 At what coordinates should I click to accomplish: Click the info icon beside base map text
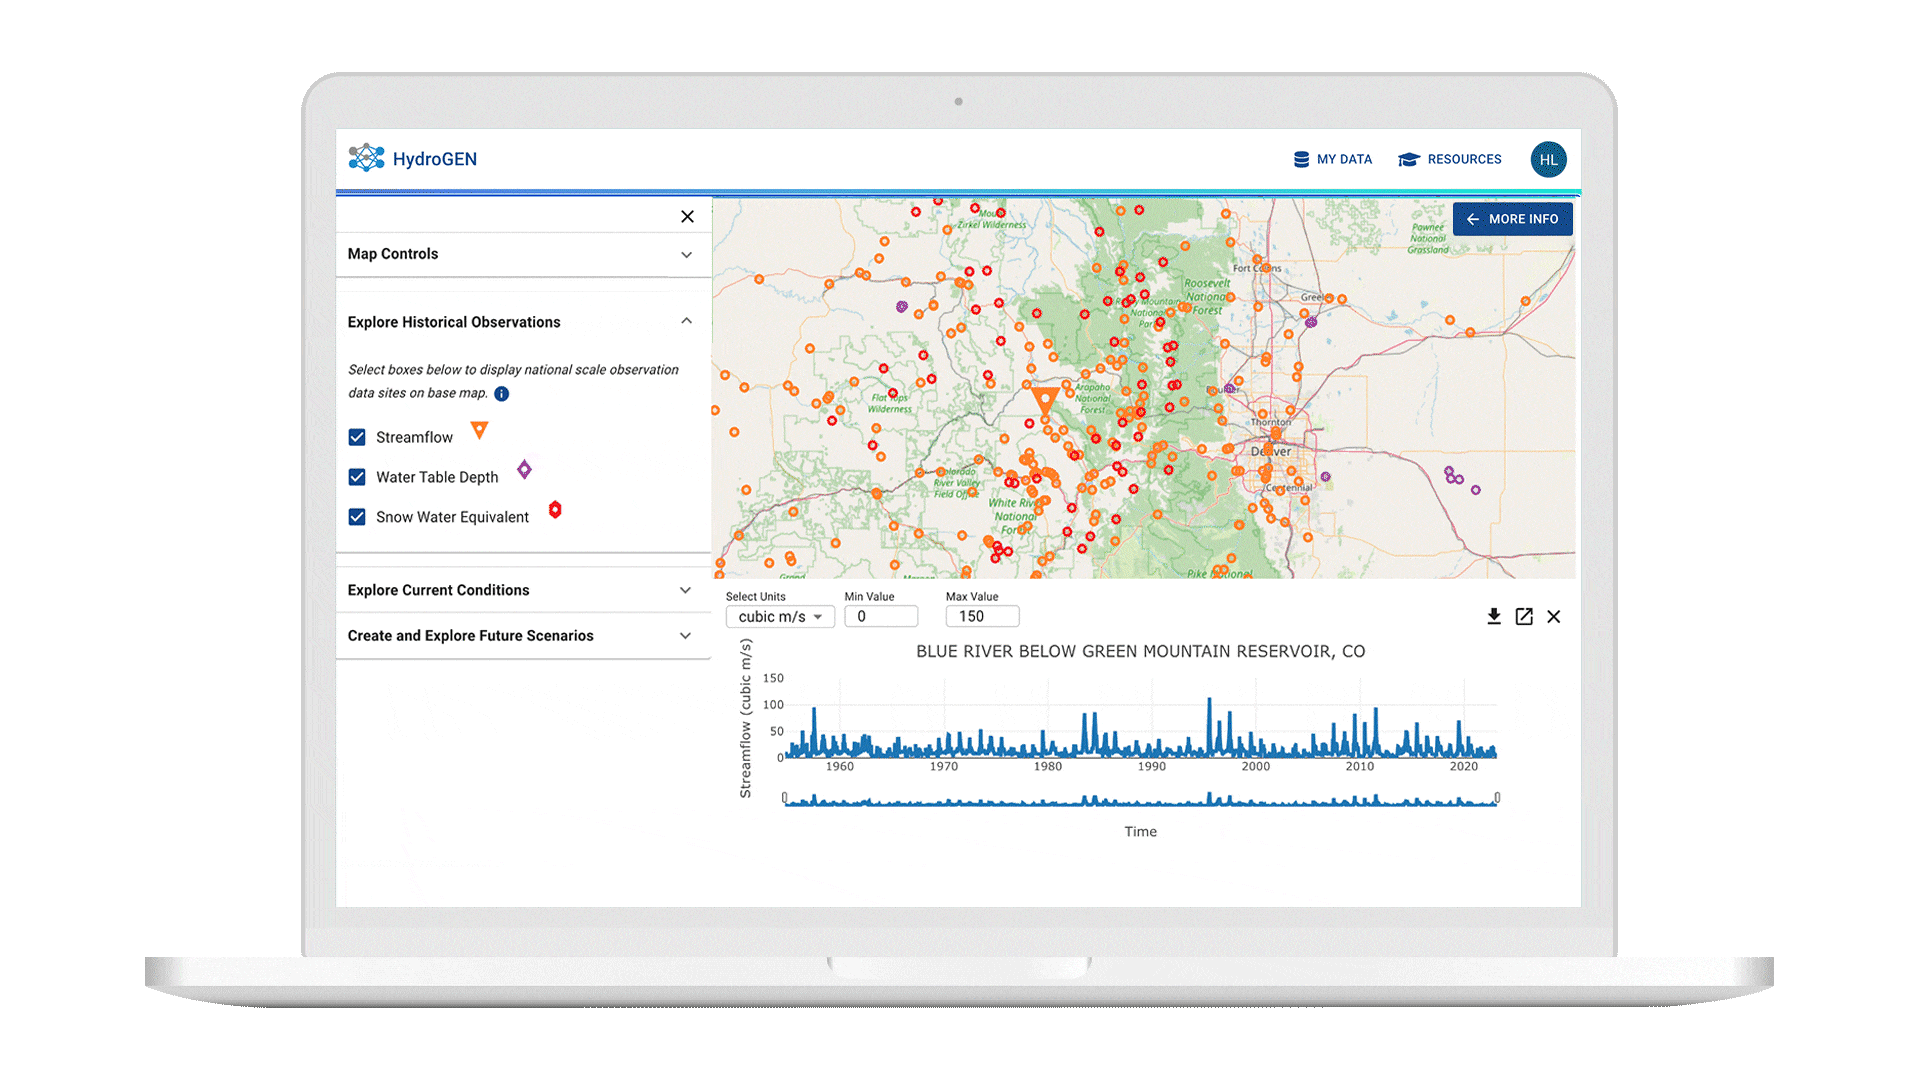(502, 394)
